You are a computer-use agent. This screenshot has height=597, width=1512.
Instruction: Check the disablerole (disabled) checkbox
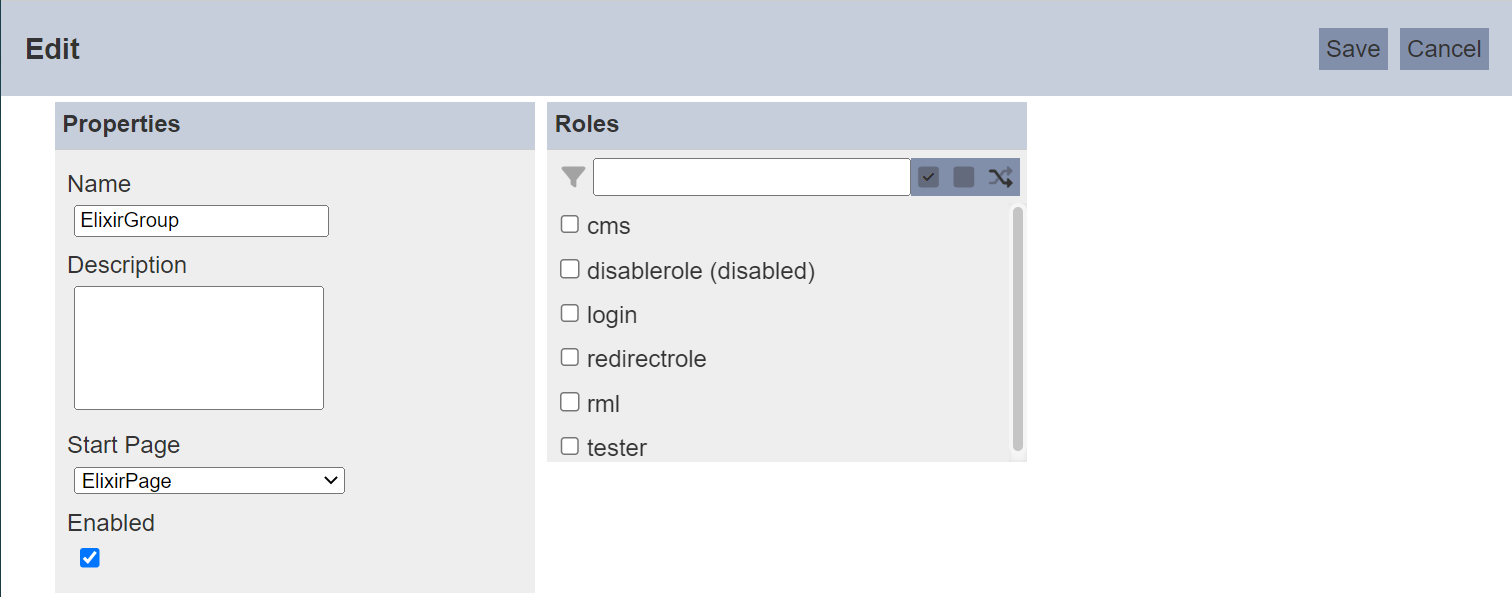click(570, 269)
